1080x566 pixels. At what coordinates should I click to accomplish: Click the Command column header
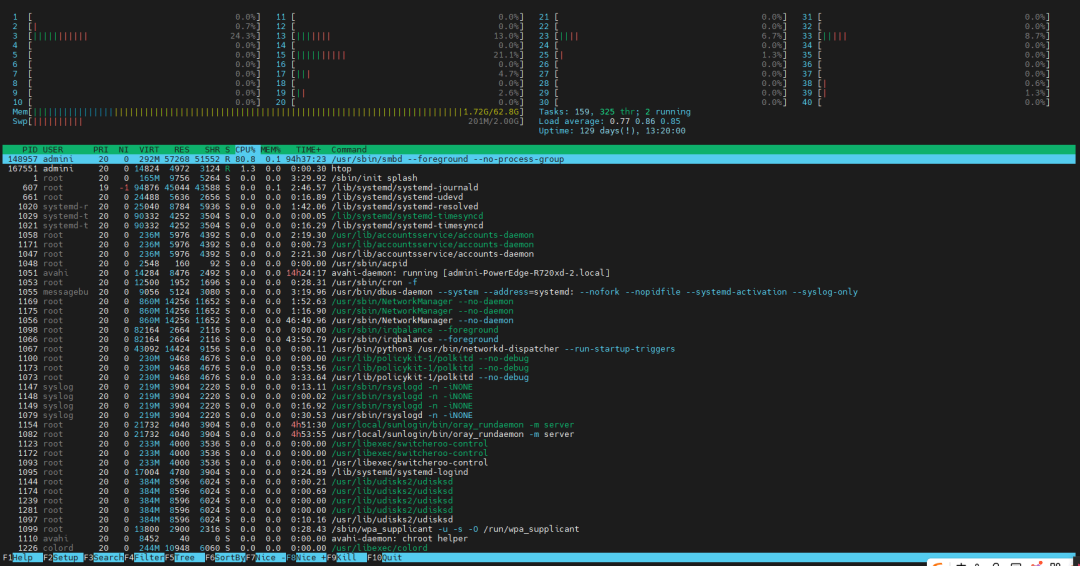(x=349, y=149)
